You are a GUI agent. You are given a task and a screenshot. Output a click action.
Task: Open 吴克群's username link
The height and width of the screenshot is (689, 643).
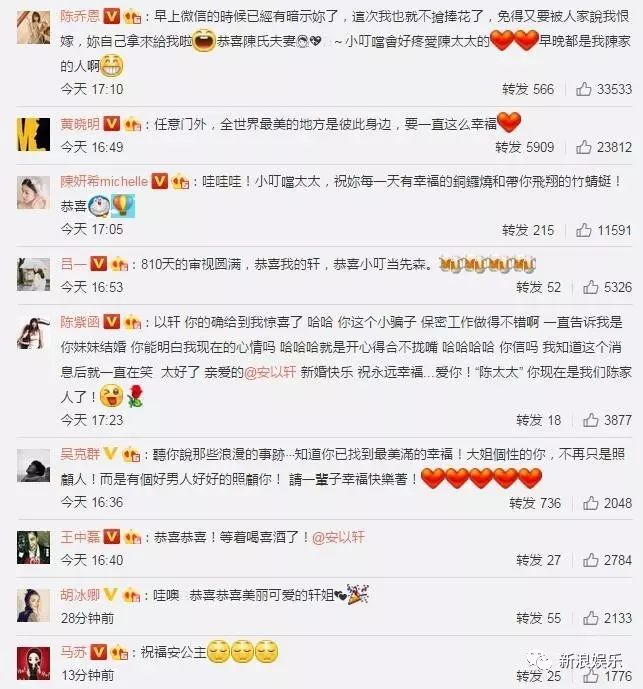pos(80,454)
